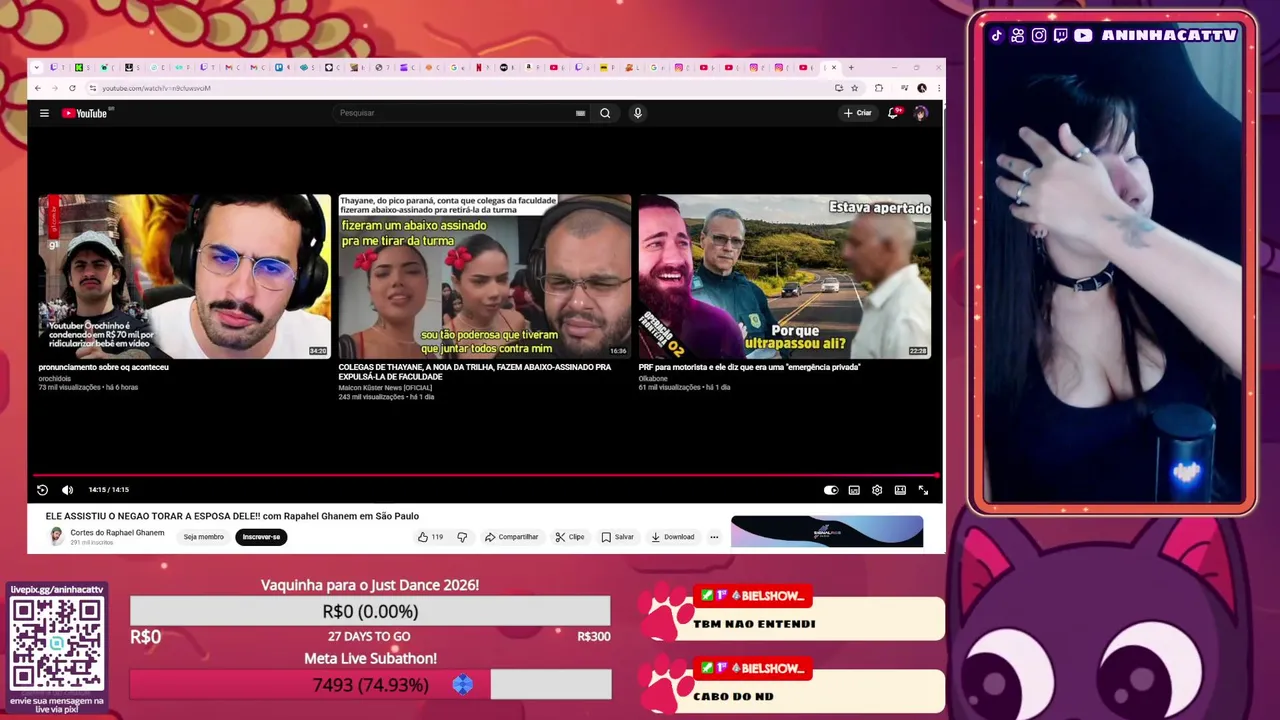The width and height of the screenshot is (1280, 720).
Task: Open the browser extensions puzzle icon
Action: click(x=879, y=88)
